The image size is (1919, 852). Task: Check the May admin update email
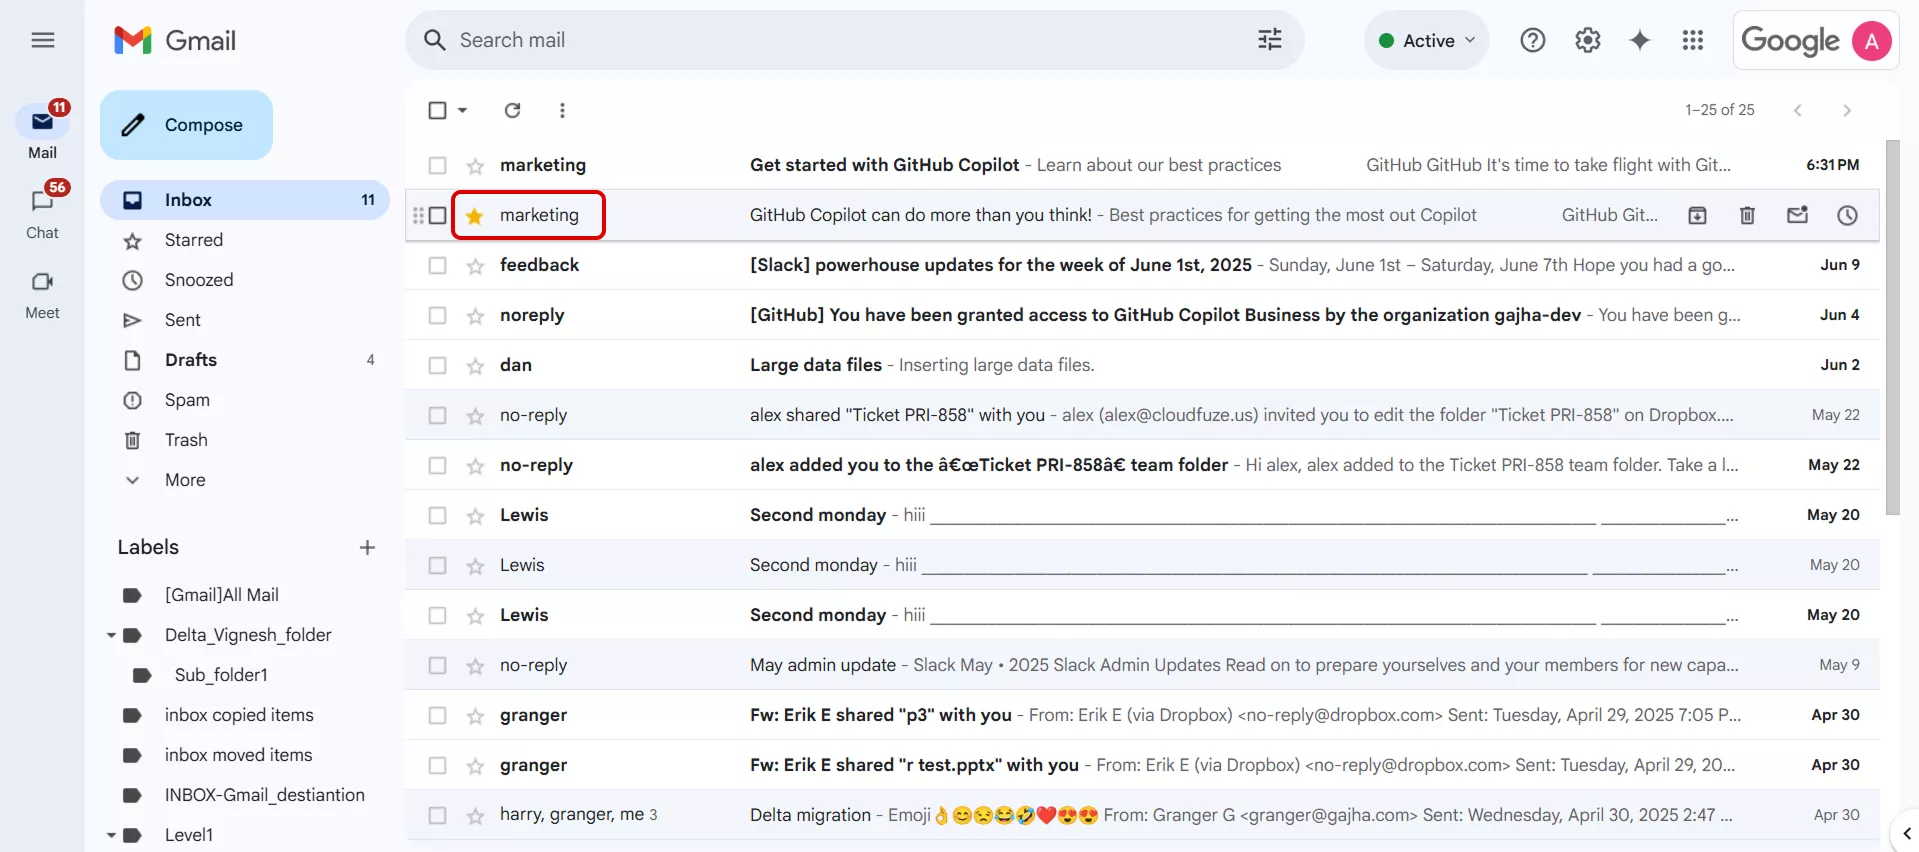437,665
